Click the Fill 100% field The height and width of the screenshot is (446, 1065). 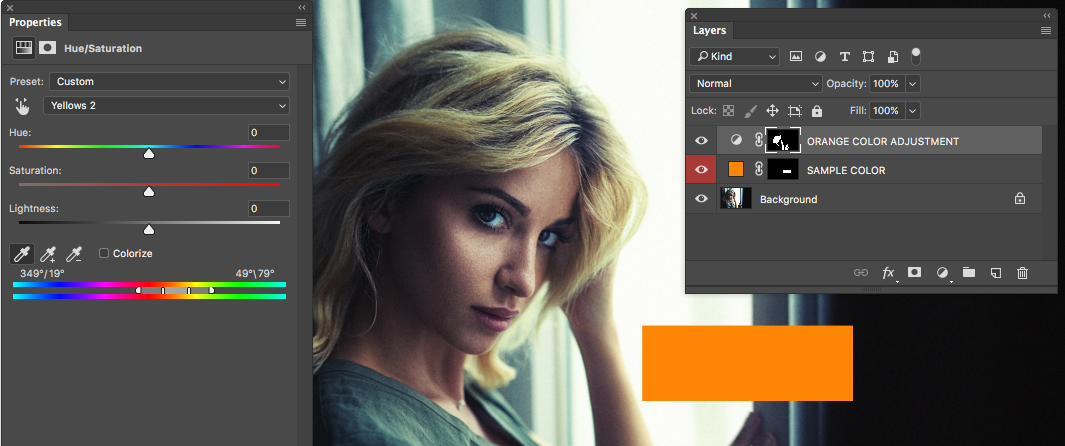pyautogui.click(x=887, y=110)
